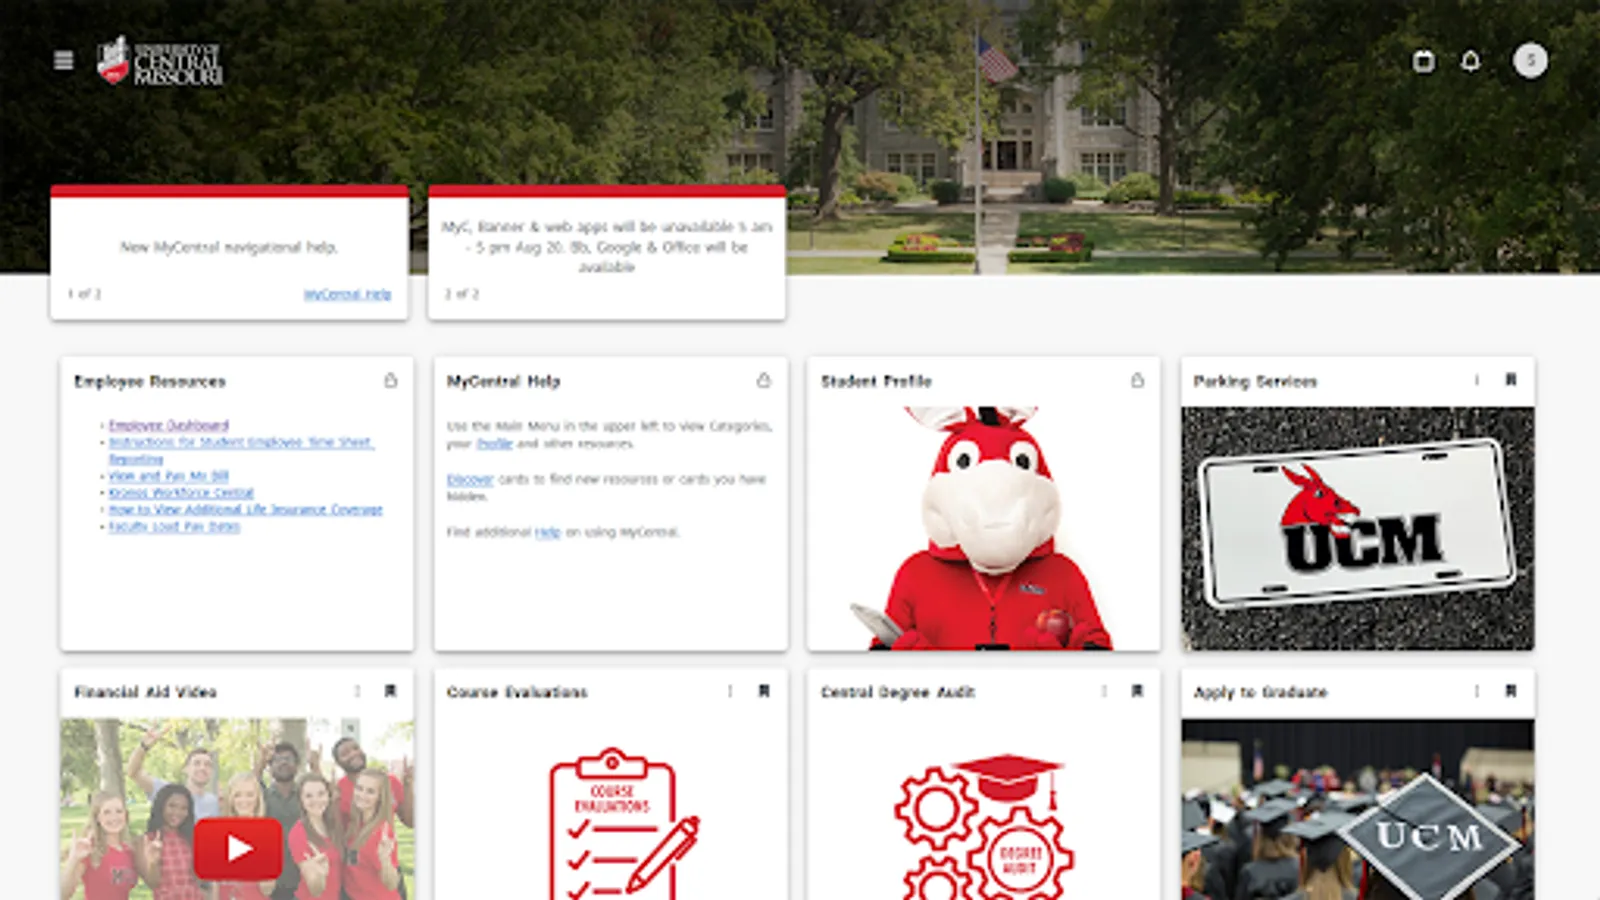Click the 'New MyCentral navigational help.' announcement text
The image size is (1600, 900).
(x=229, y=247)
